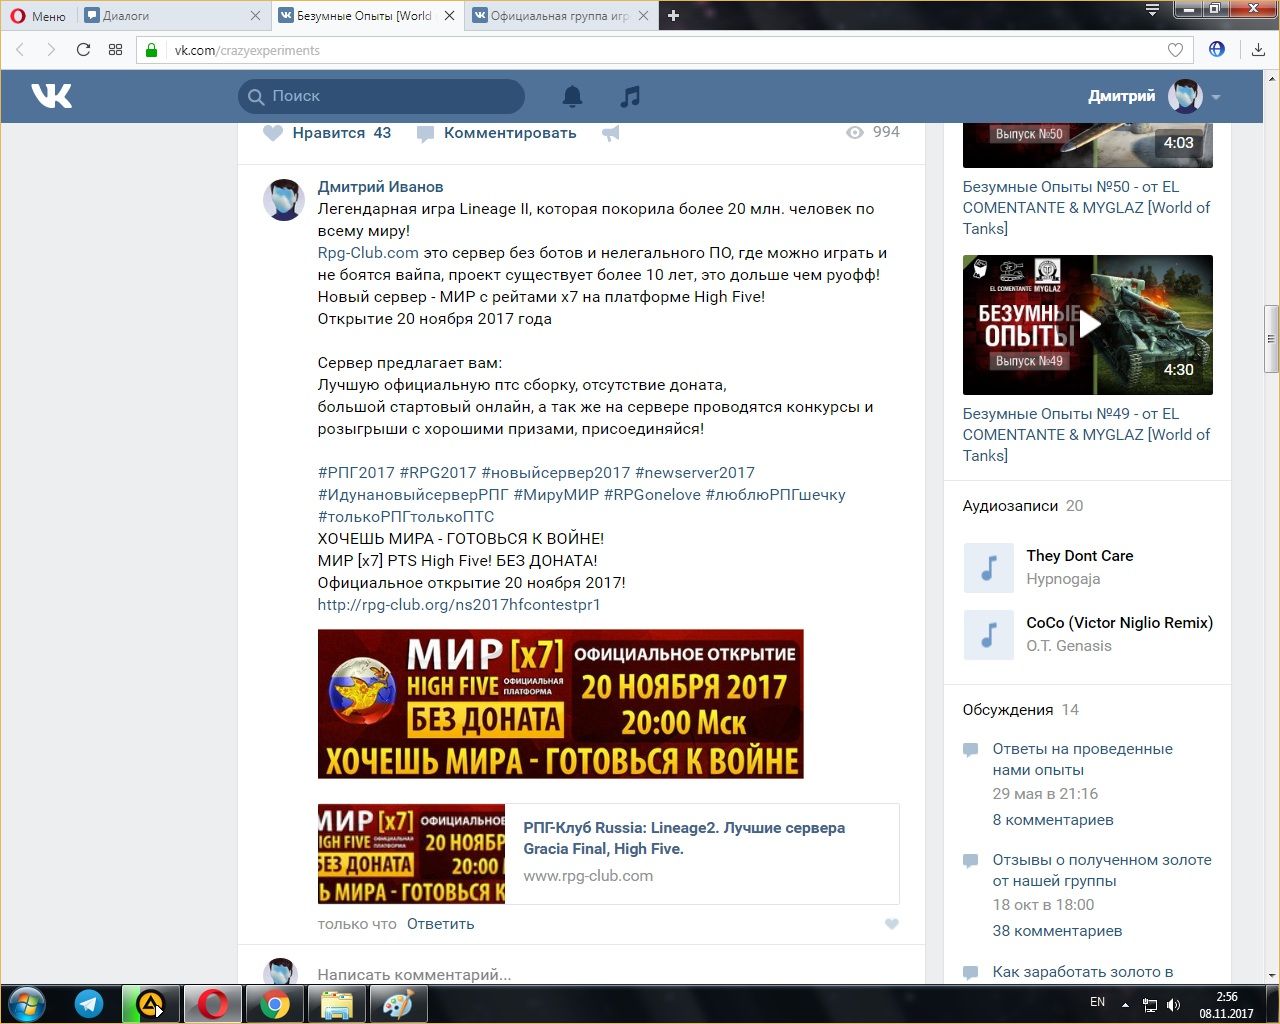Image resolution: width=1280 pixels, height=1024 pixels.
Task: Open the VK logo home link
Action: (x=51, y=96)
